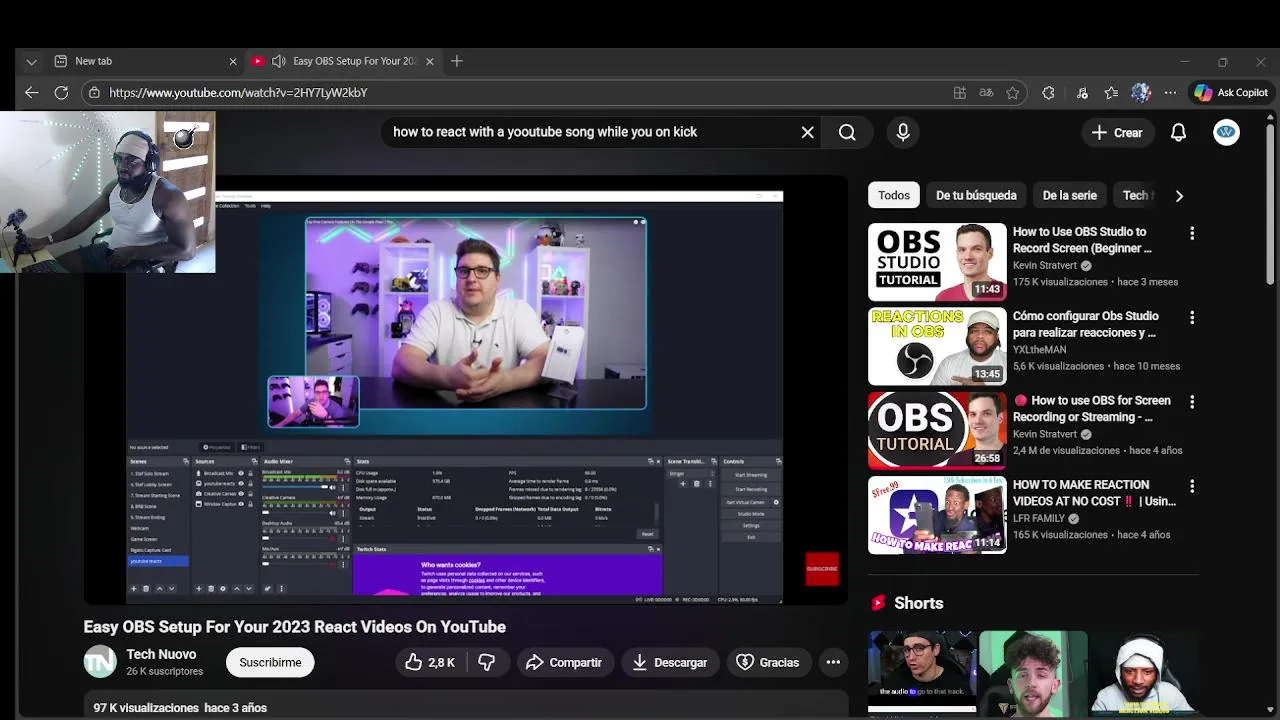
Task: Open browser extensions puzzle icon
Action: (x=1048, y=92)
